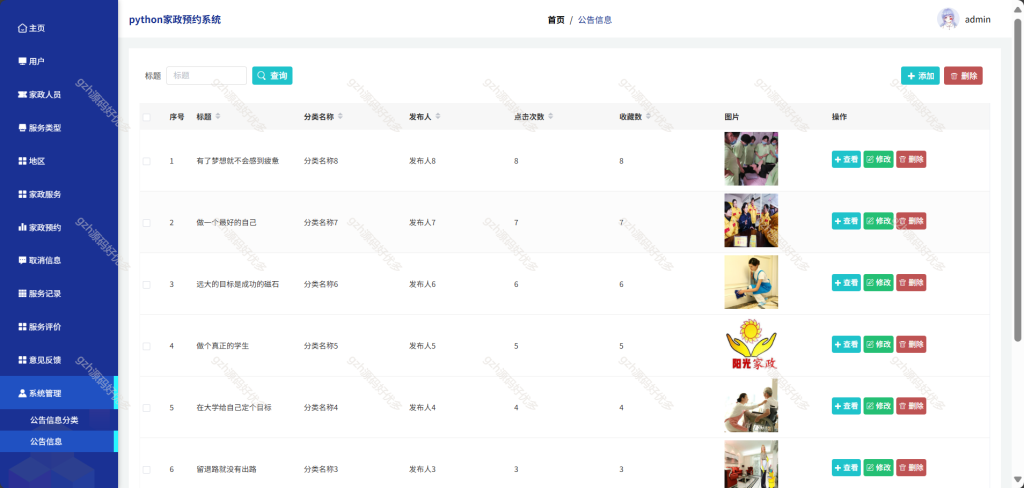The height and width of the screenshot is (488, 1024).
Task: Check the checkbox for row 6
Action: point(146,469)
